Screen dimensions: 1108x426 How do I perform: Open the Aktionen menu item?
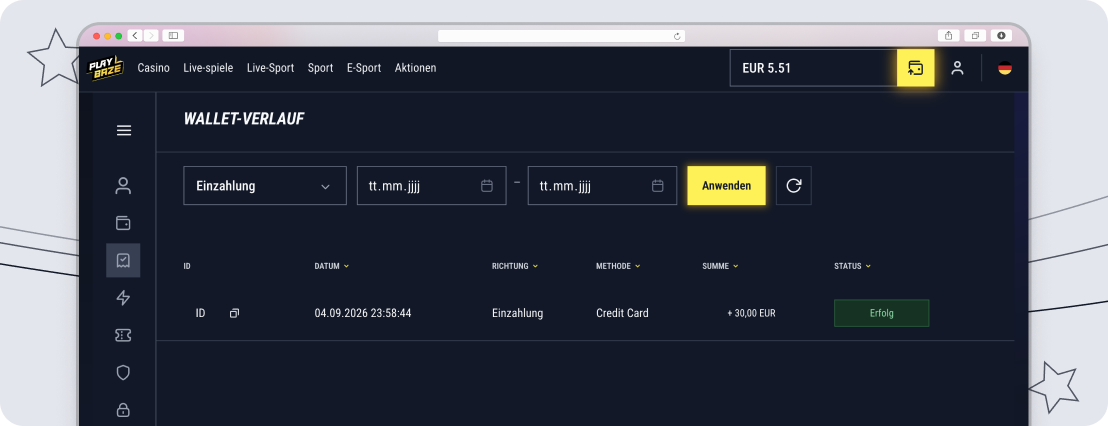point(416,68)
